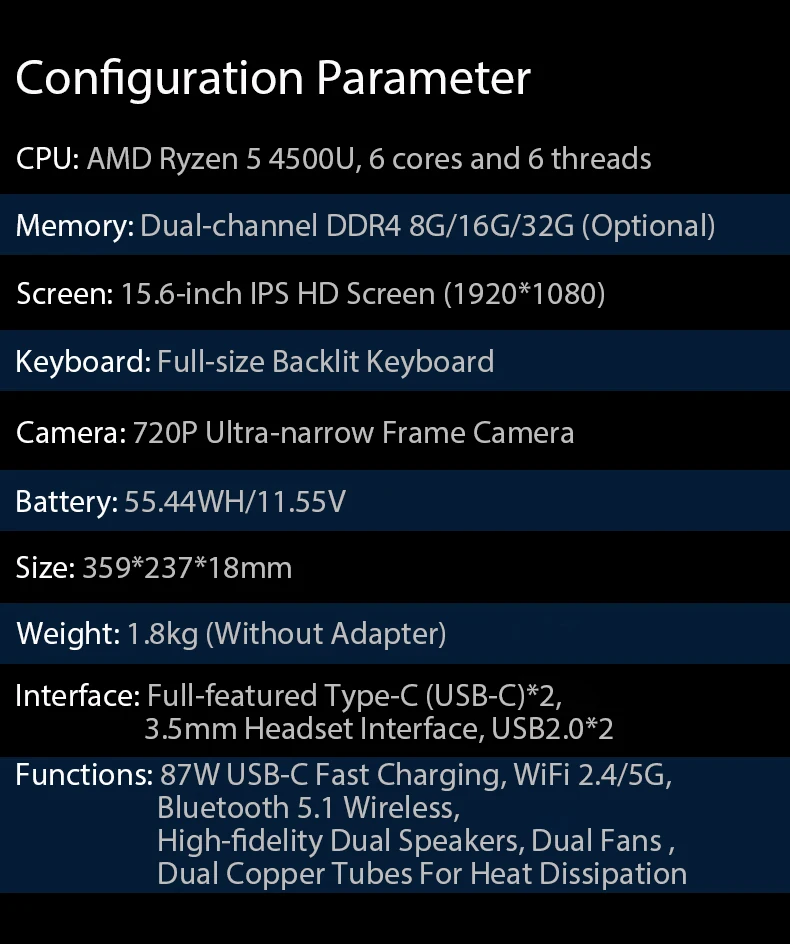Select the Weight label

tap(68, 634)
